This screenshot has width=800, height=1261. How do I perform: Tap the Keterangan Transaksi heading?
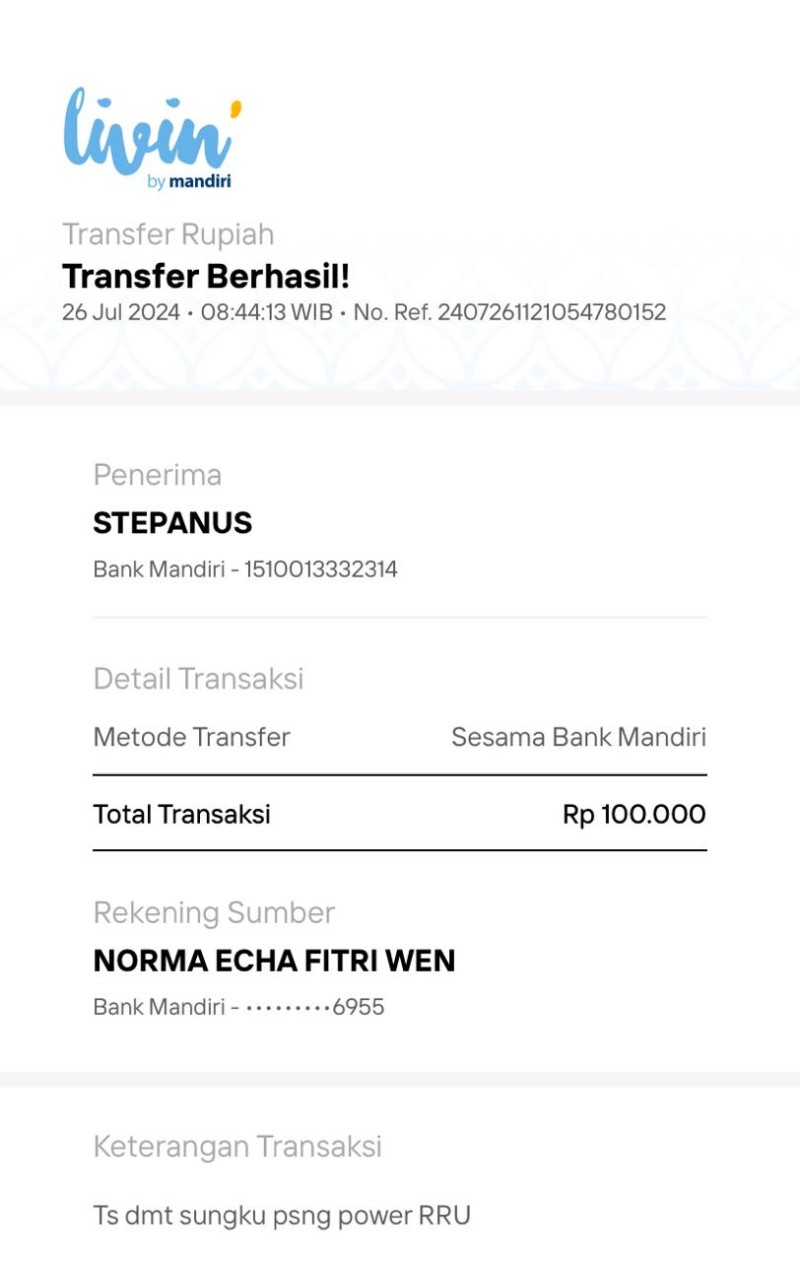tap(238, 1146)
